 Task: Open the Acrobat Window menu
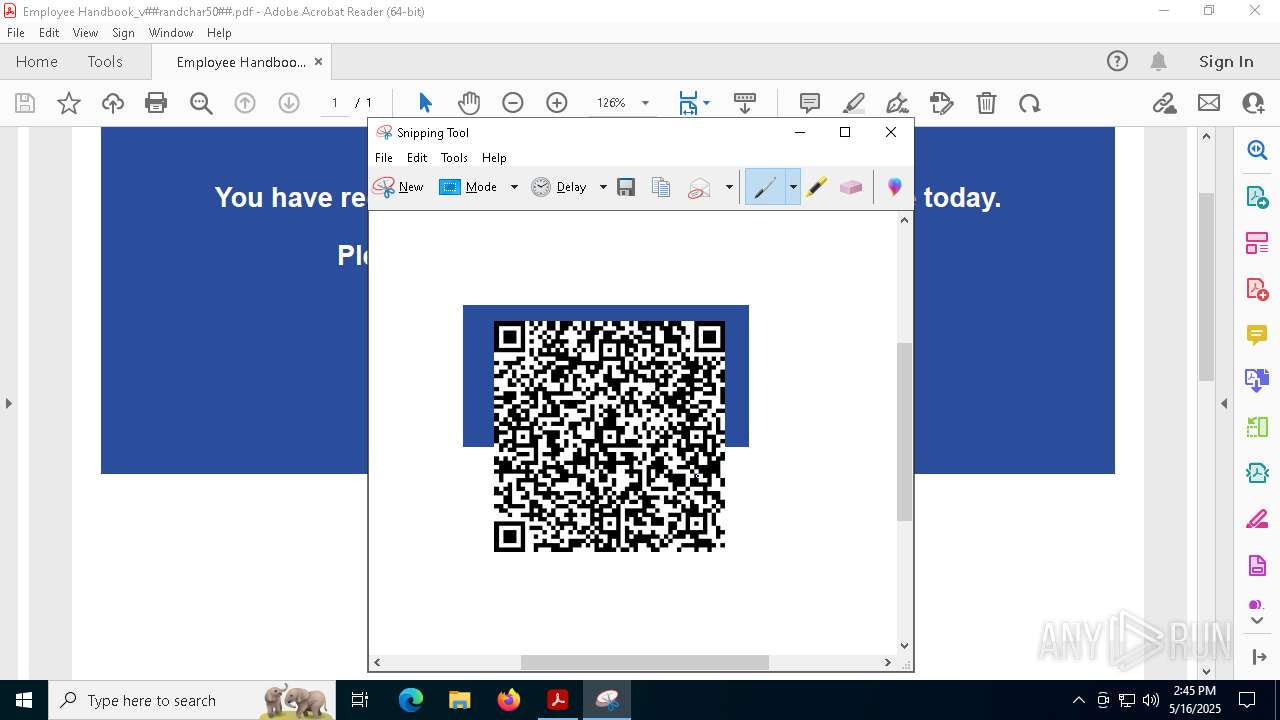[x=171, y=33]
